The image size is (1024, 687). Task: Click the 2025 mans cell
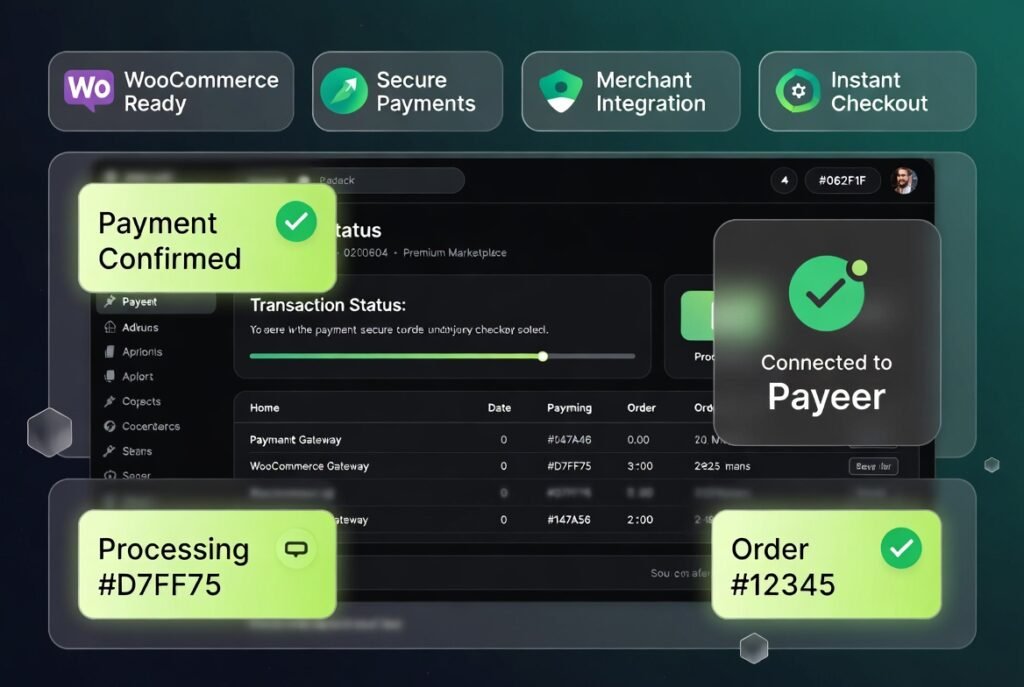(x=722, y=466)
